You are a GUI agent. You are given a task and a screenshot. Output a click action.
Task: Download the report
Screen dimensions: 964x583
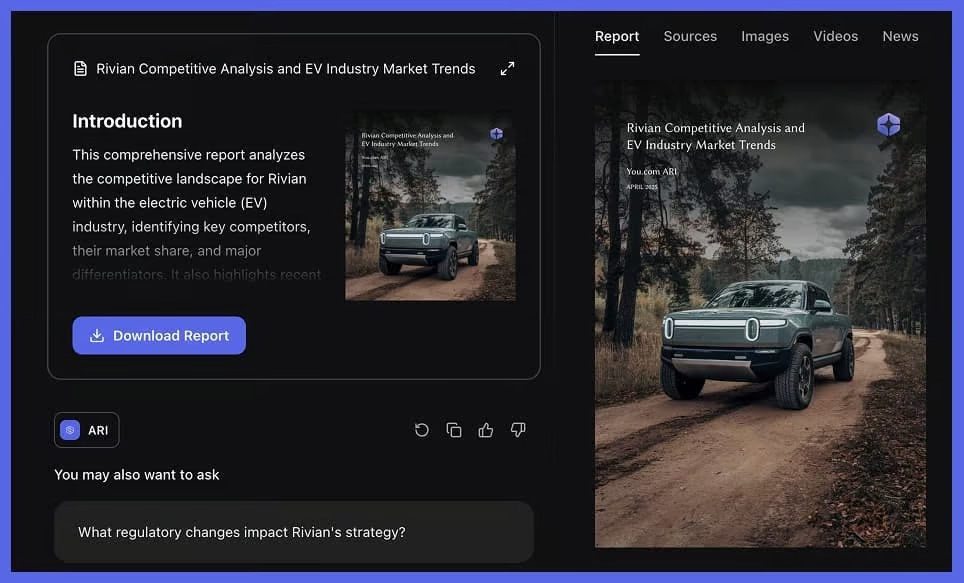click(159, 335)
